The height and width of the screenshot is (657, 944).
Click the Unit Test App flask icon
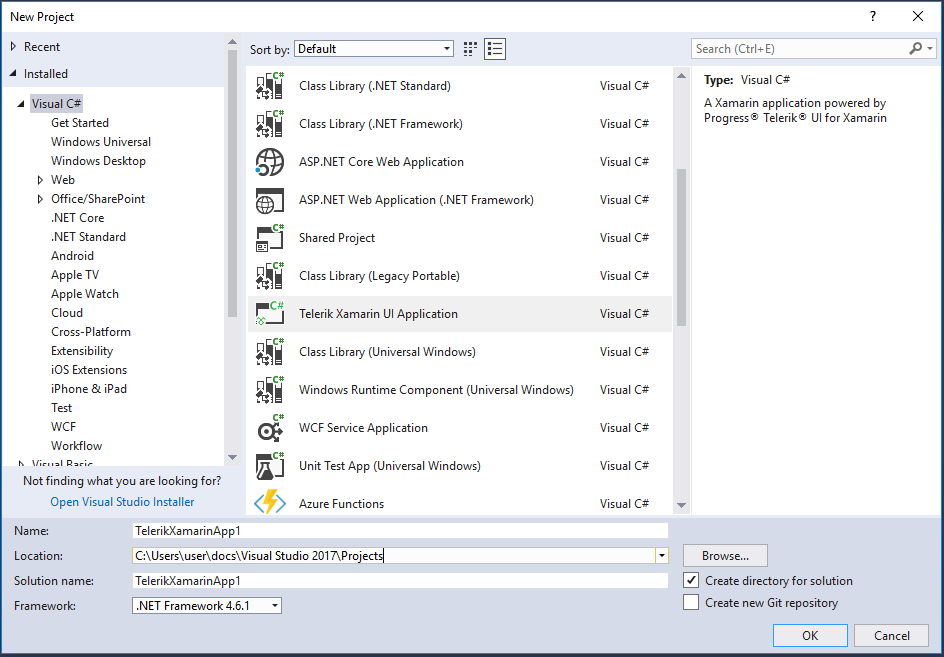click(270, 466)
